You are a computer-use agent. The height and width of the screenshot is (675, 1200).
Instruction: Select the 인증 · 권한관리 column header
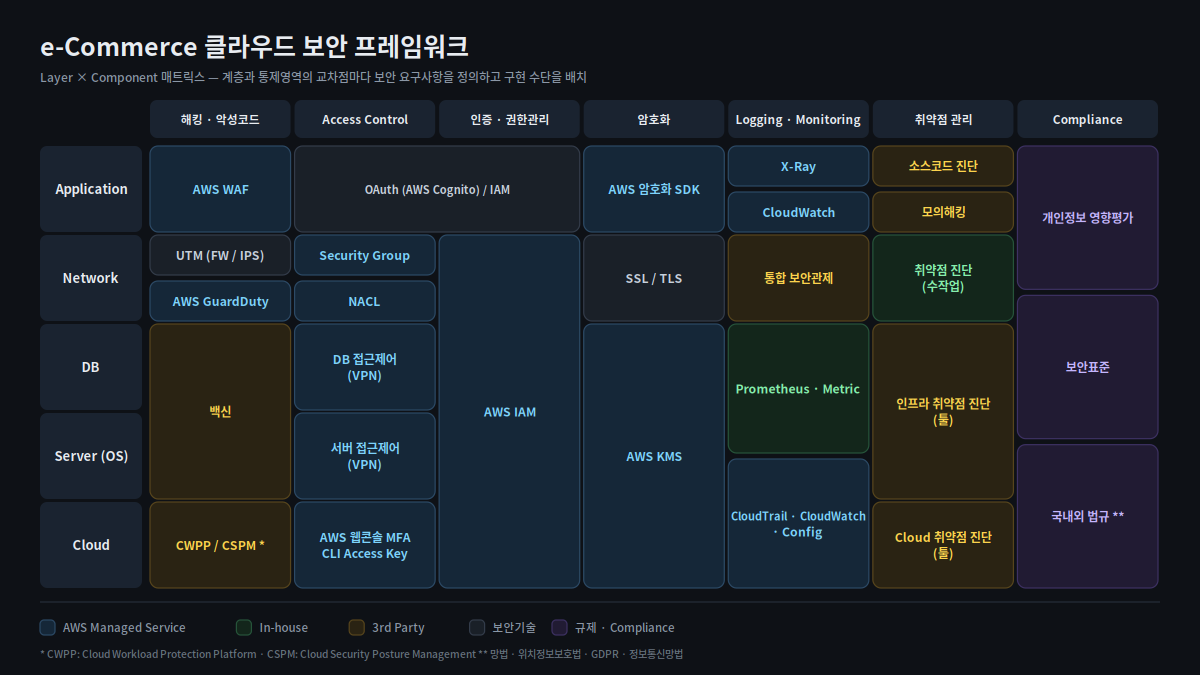coord(509,119)
